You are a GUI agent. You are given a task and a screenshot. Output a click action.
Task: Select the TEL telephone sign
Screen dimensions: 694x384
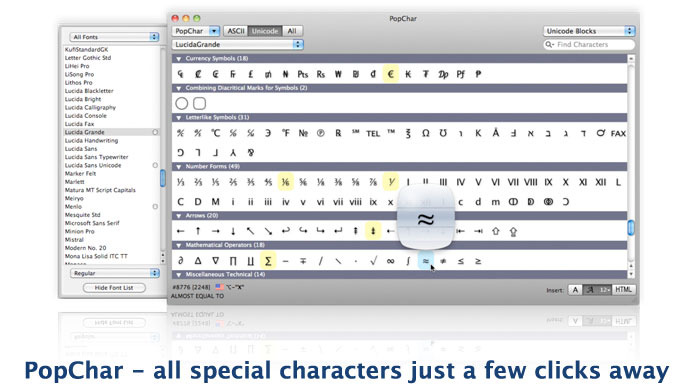373,134
